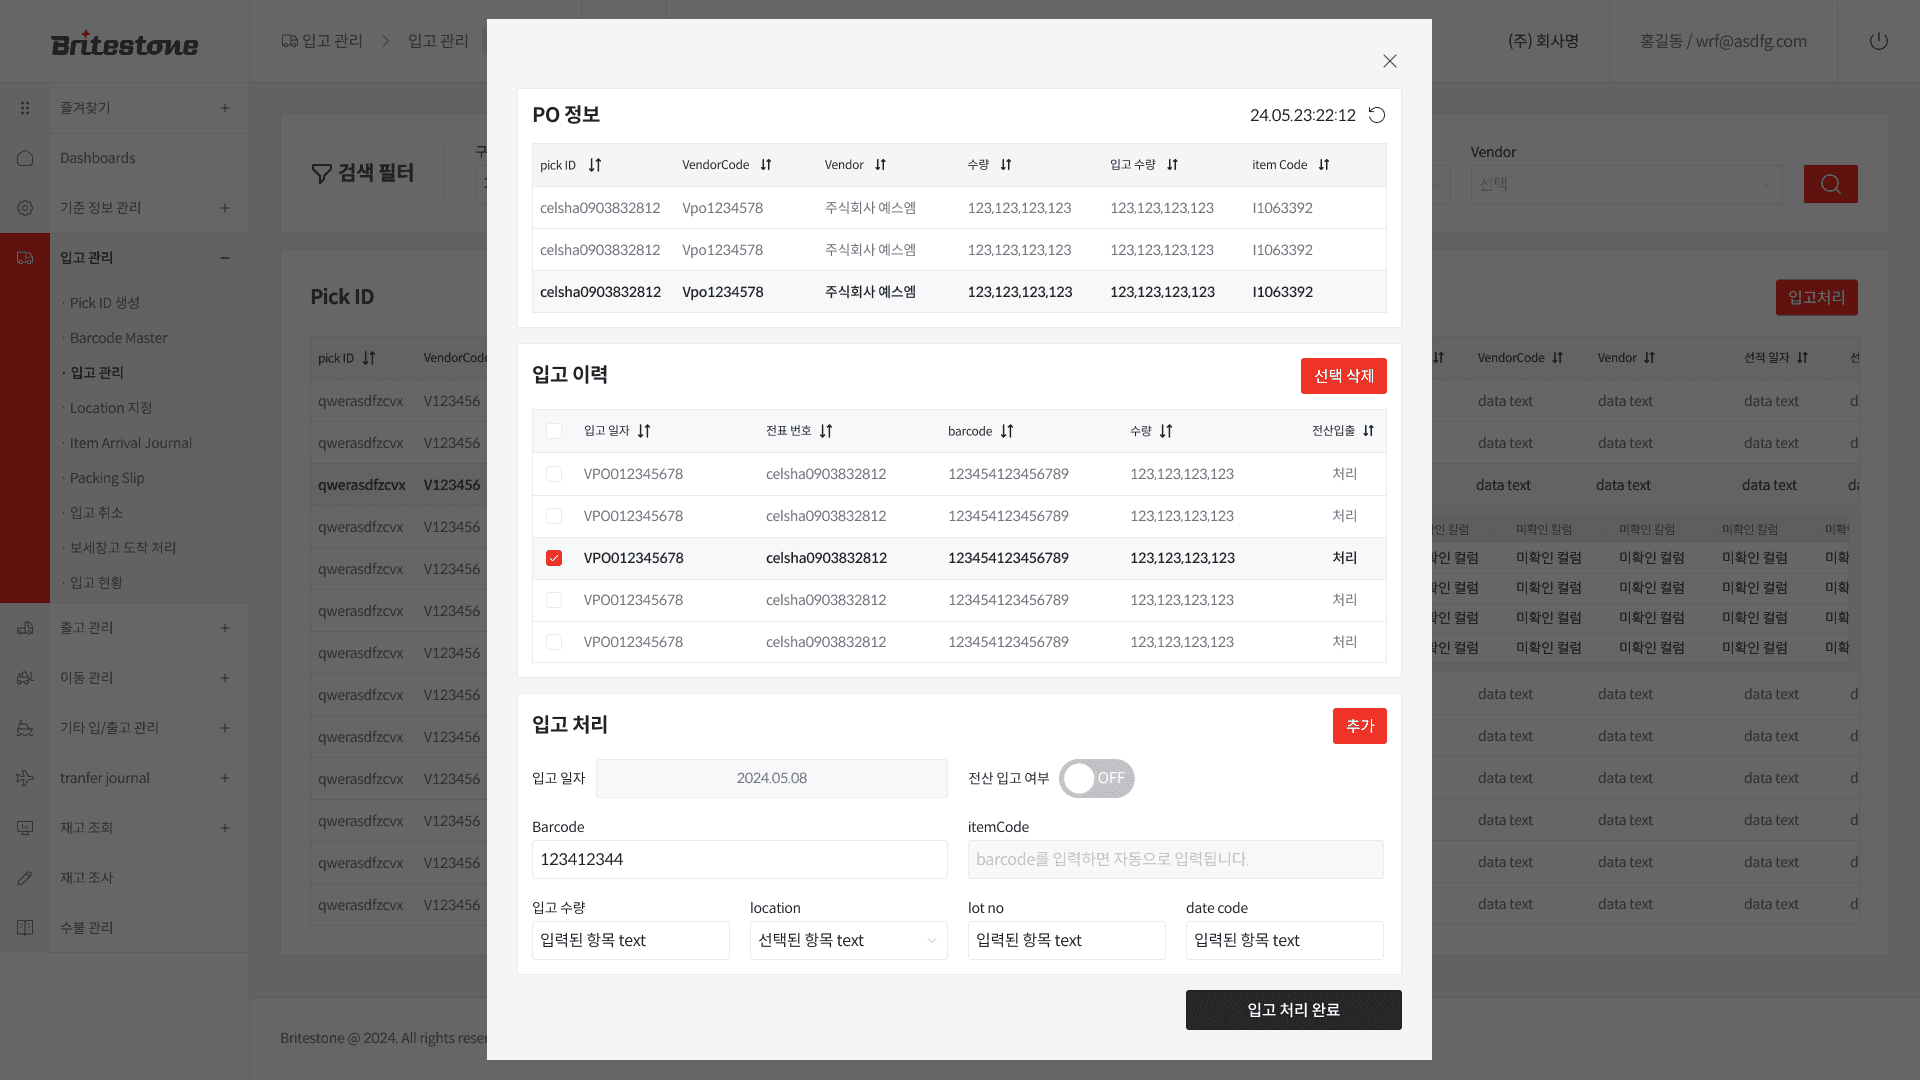Sort 입고 이력 by 전산입출
This screenshot has height=1080, width=1920.
coord(1369,431)
